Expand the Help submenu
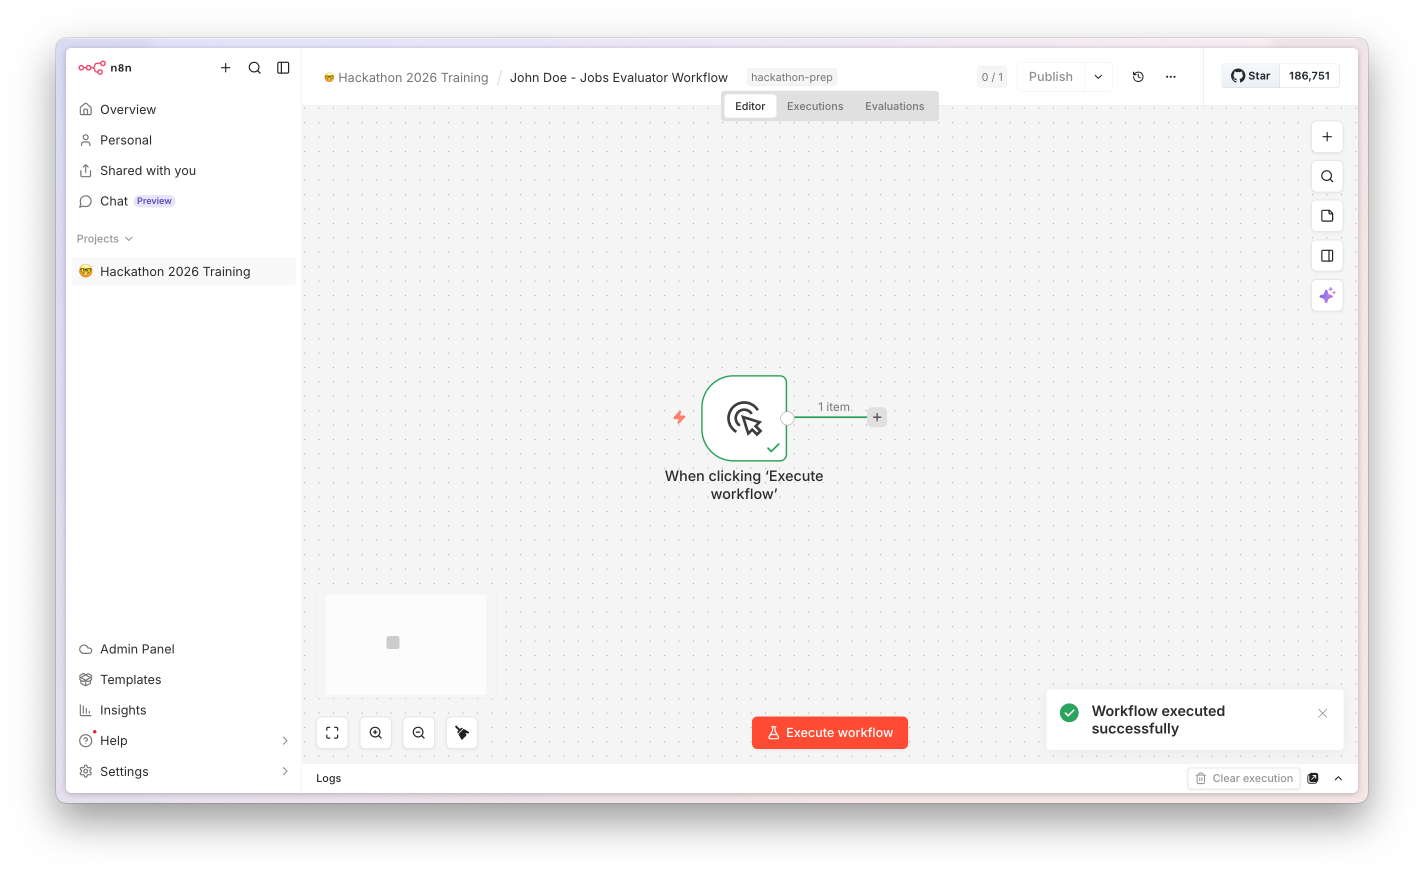 pyautogui.click(x=285, y=741)
